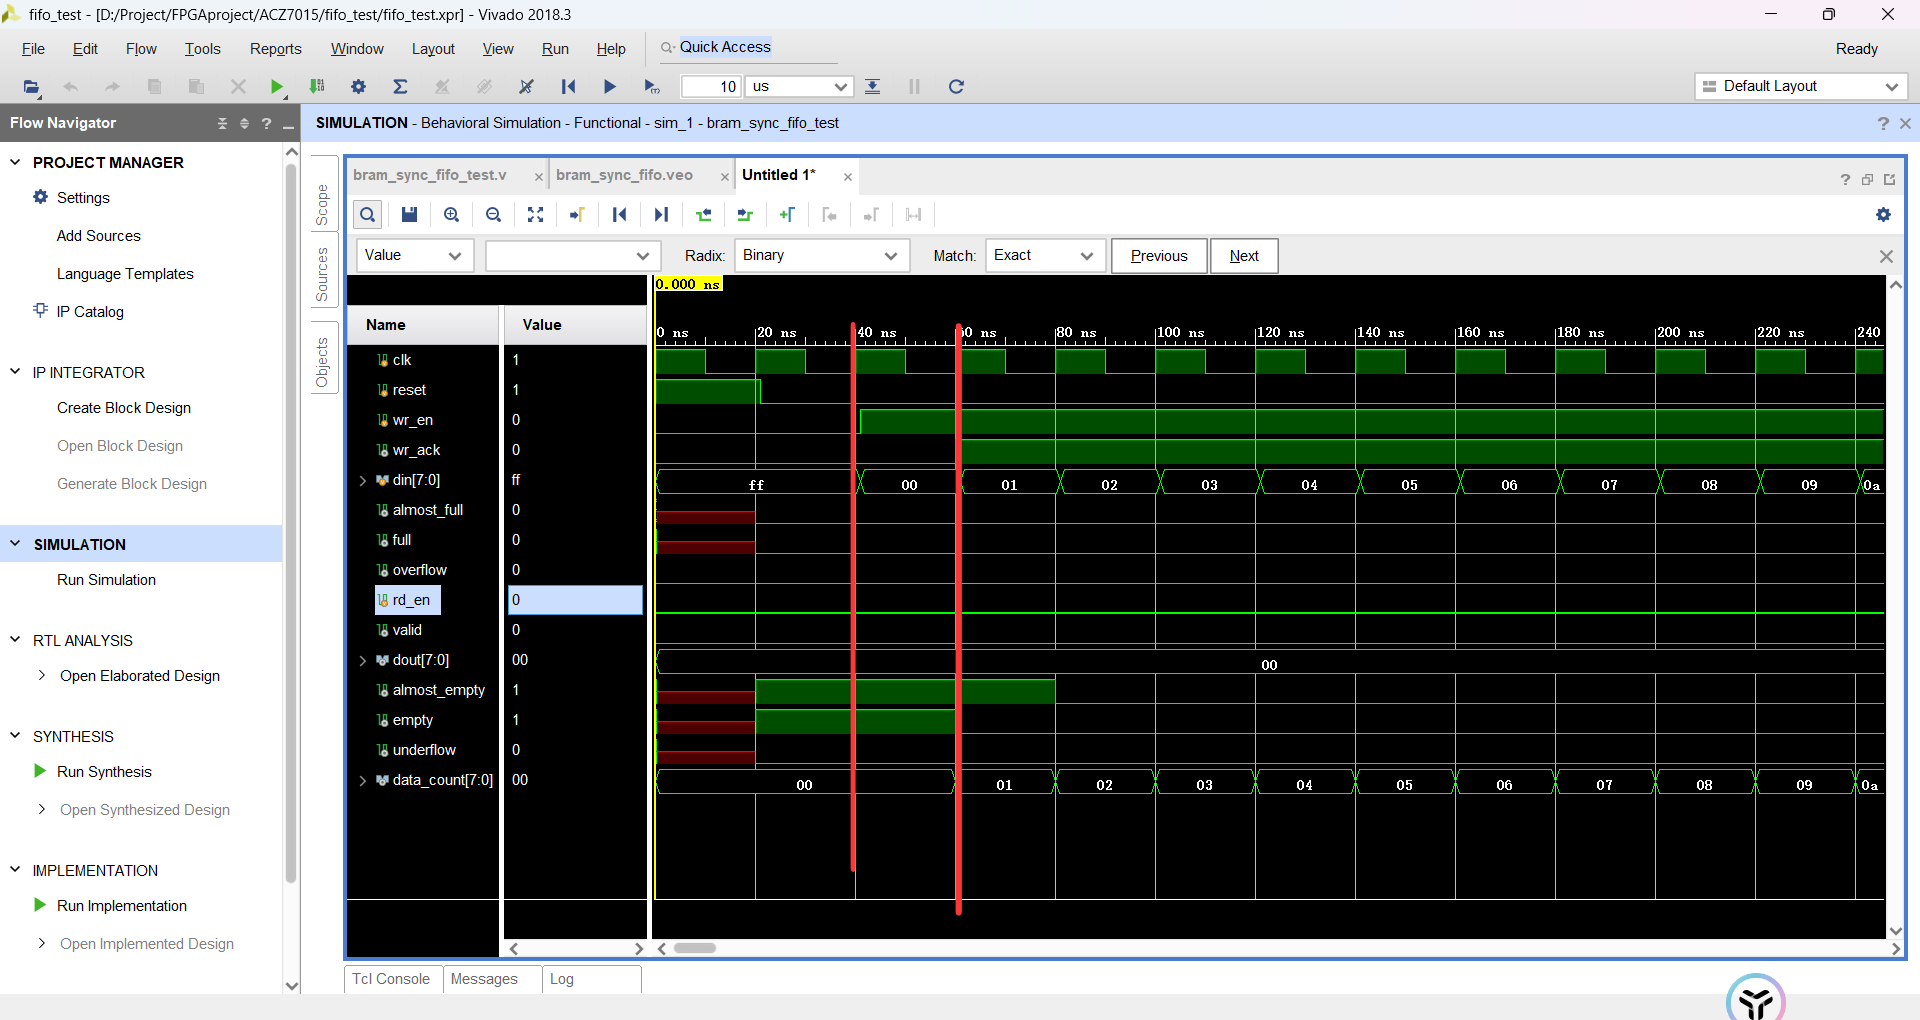Viewport: 1920px width, 1020px height.
Task: Run all simulation with the play icon
Action: pos(609,87)
